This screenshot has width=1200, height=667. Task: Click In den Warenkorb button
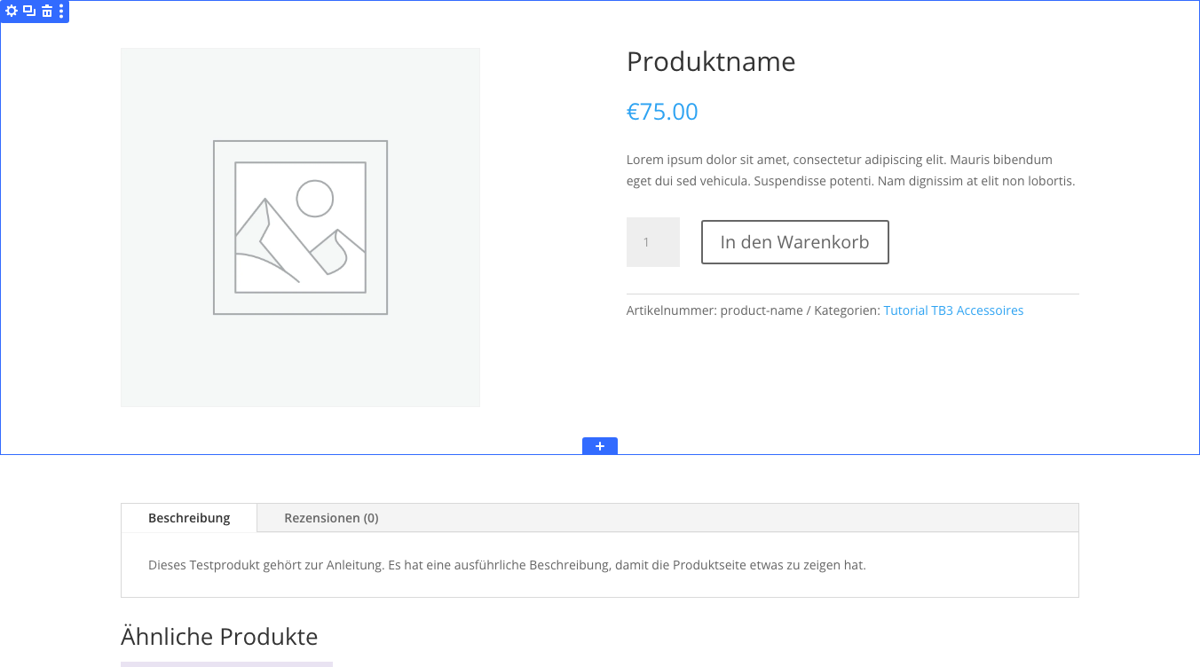point(795,242)
